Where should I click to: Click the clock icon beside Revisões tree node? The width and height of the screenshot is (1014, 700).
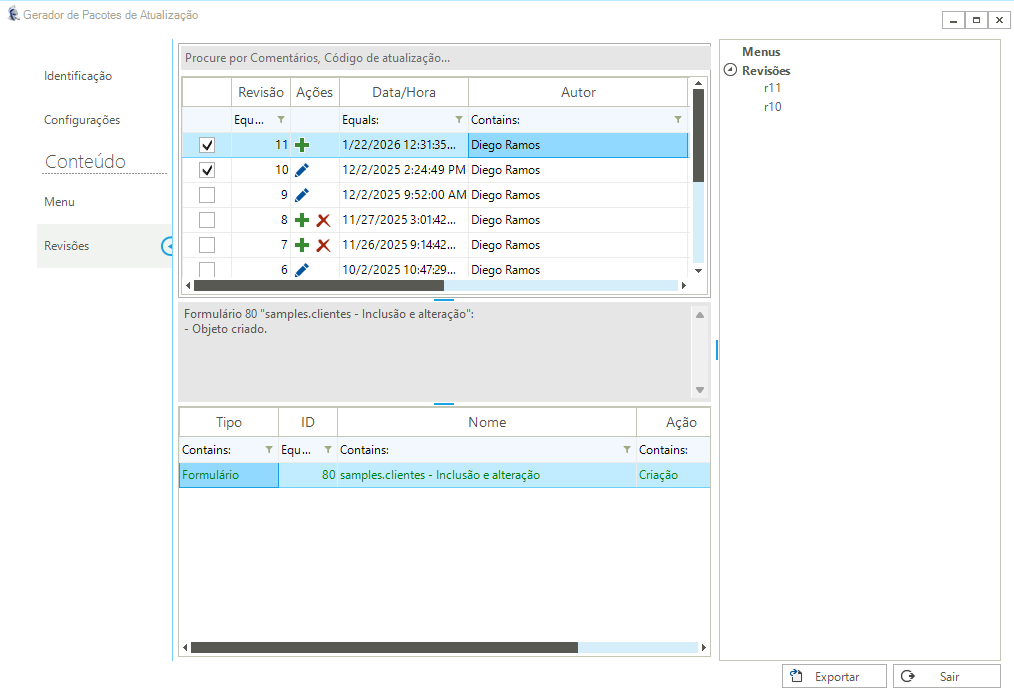[730, 71]
